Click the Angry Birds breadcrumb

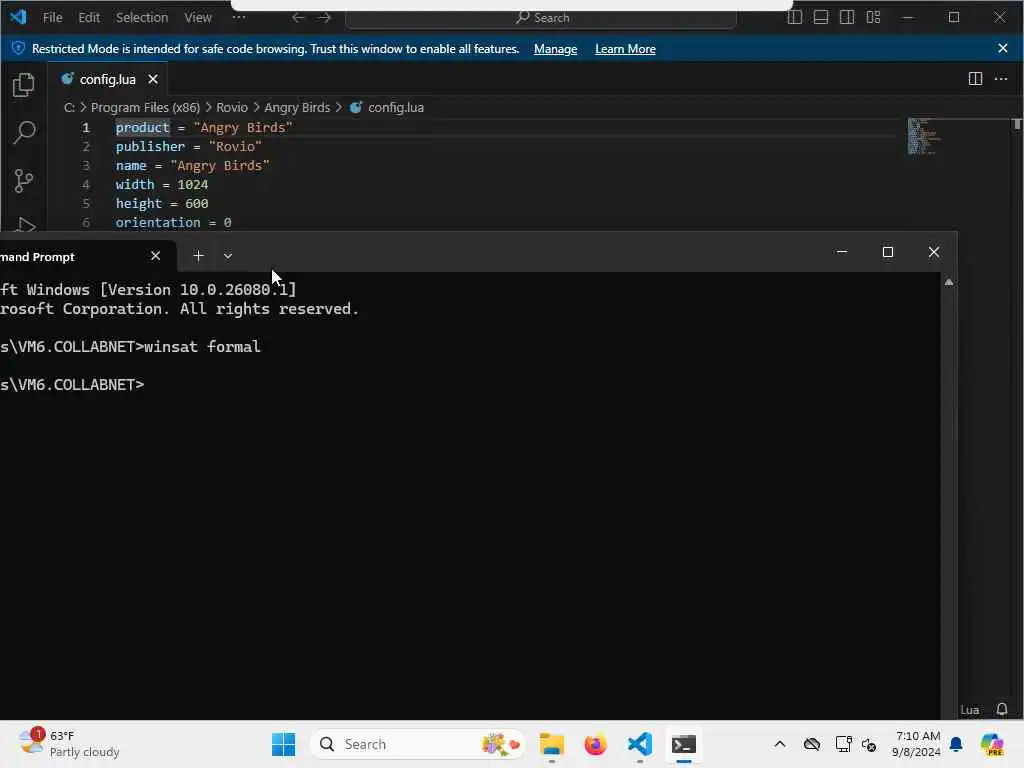(297, 107)
